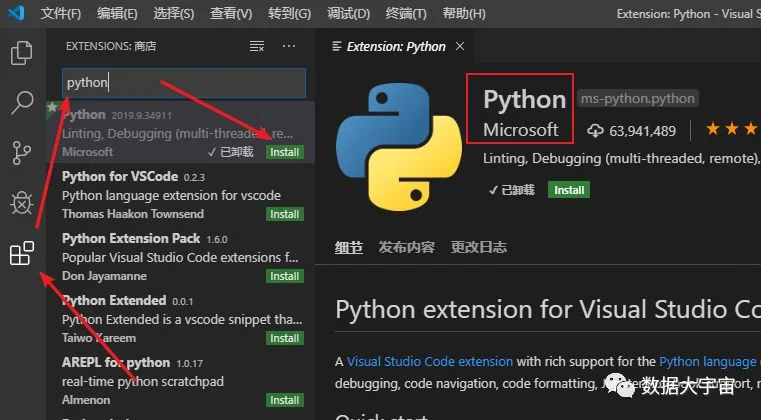
Task: Open extensions panel More Actions ellipsis
Action: pyautogui.click(x=289, y=46)
